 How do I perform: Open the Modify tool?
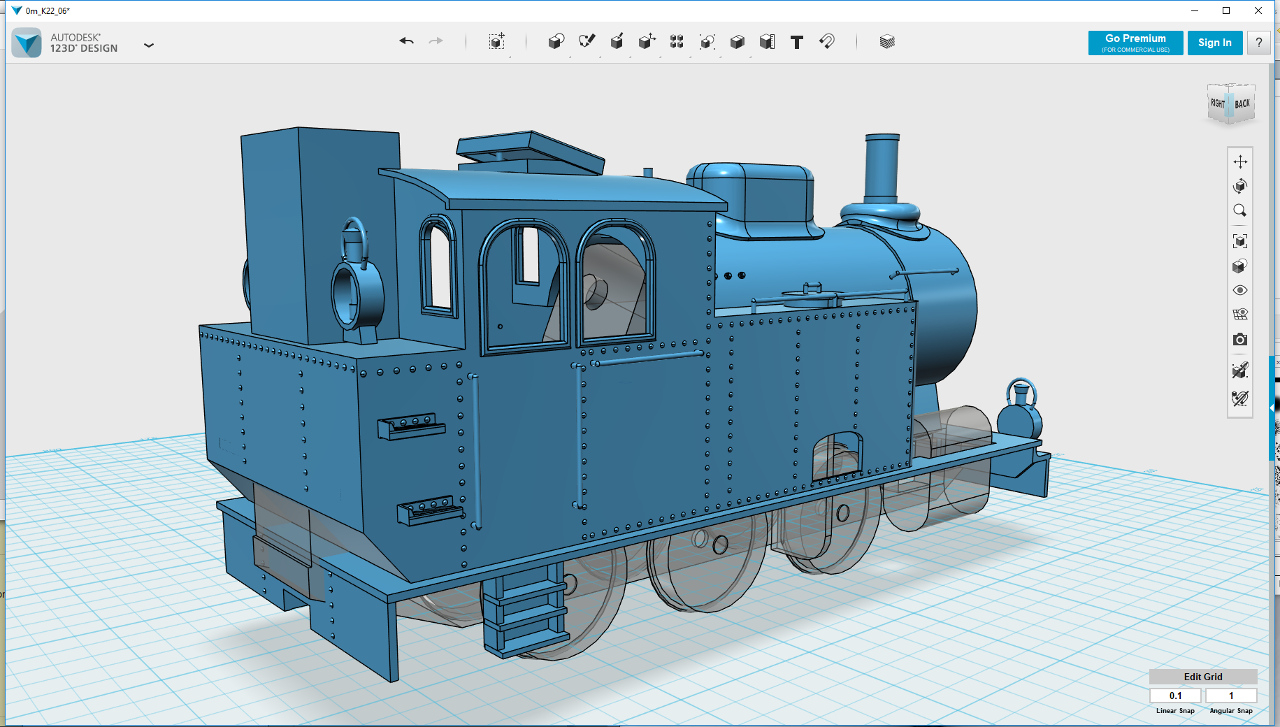[x=647, y=41]
